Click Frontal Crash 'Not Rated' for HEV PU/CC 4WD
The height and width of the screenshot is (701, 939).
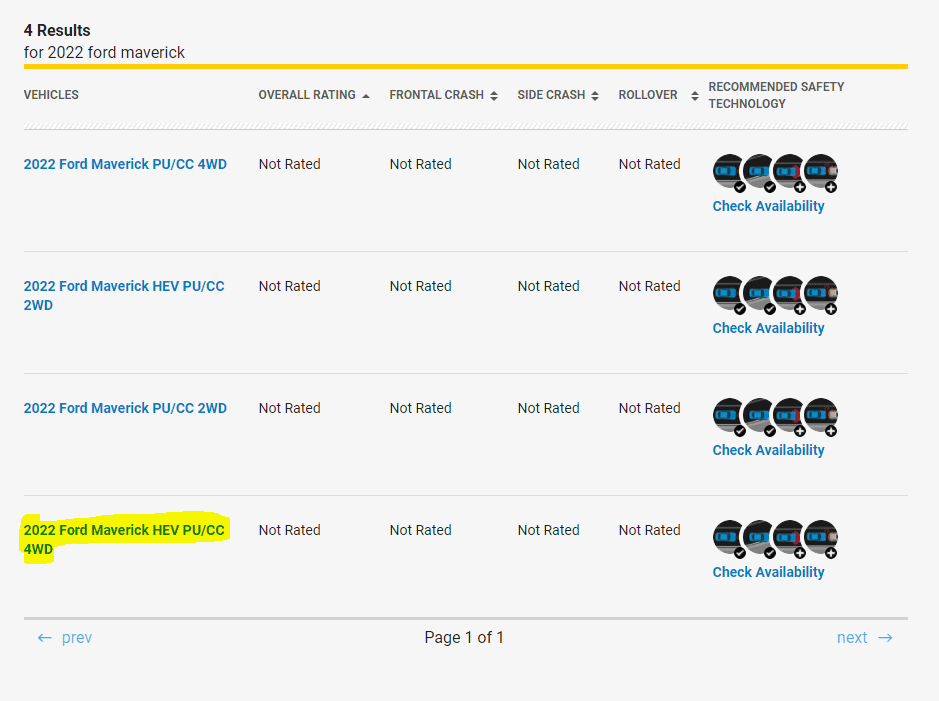(x=420, y=530)
